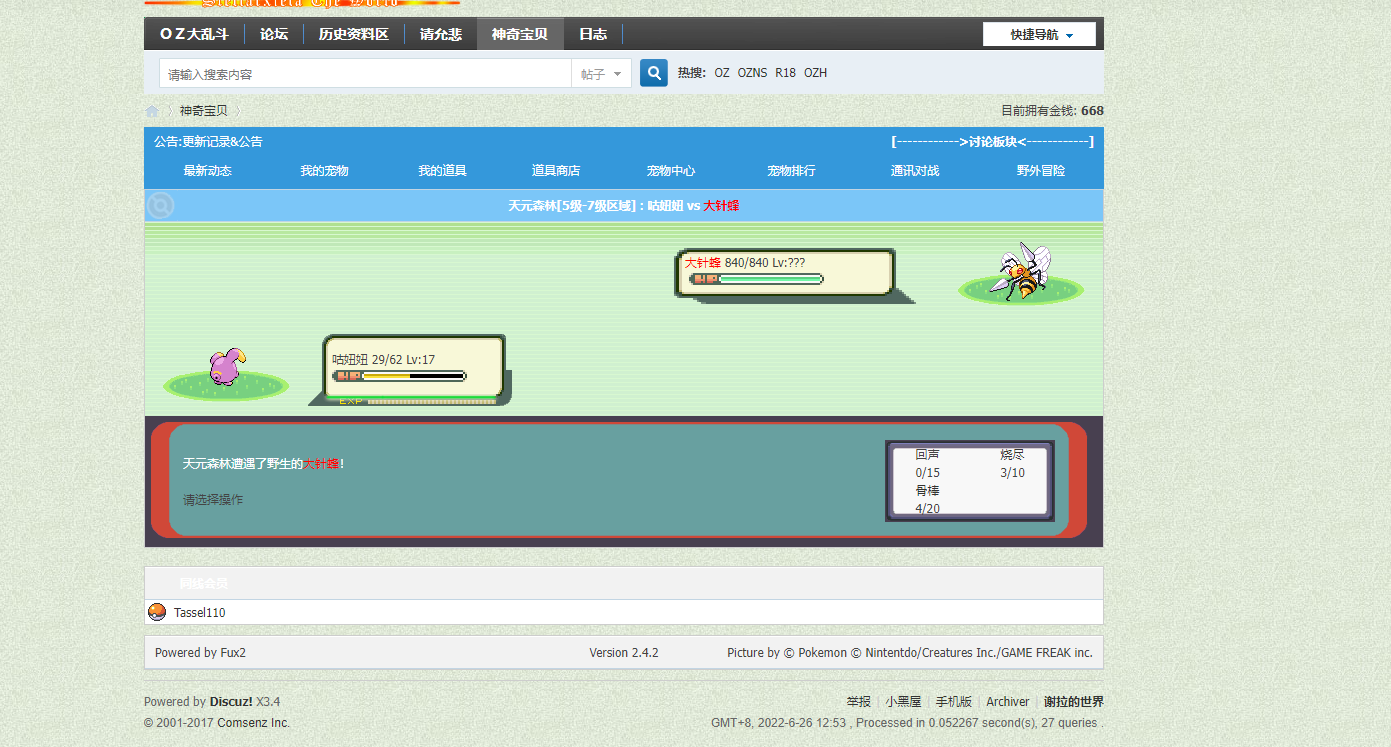Open the 小黑屋 footer link
Image resolution: width=1391 pixels, height=747 pixels.
click(x=903, y=702)
